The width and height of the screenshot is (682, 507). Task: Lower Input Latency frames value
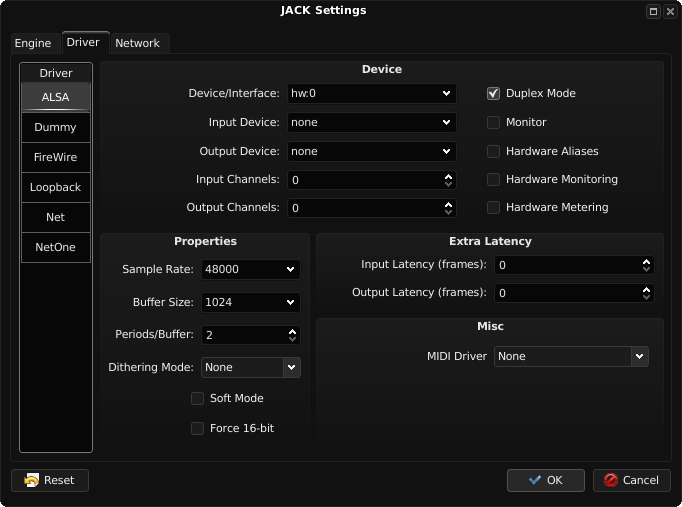(646, 269)
